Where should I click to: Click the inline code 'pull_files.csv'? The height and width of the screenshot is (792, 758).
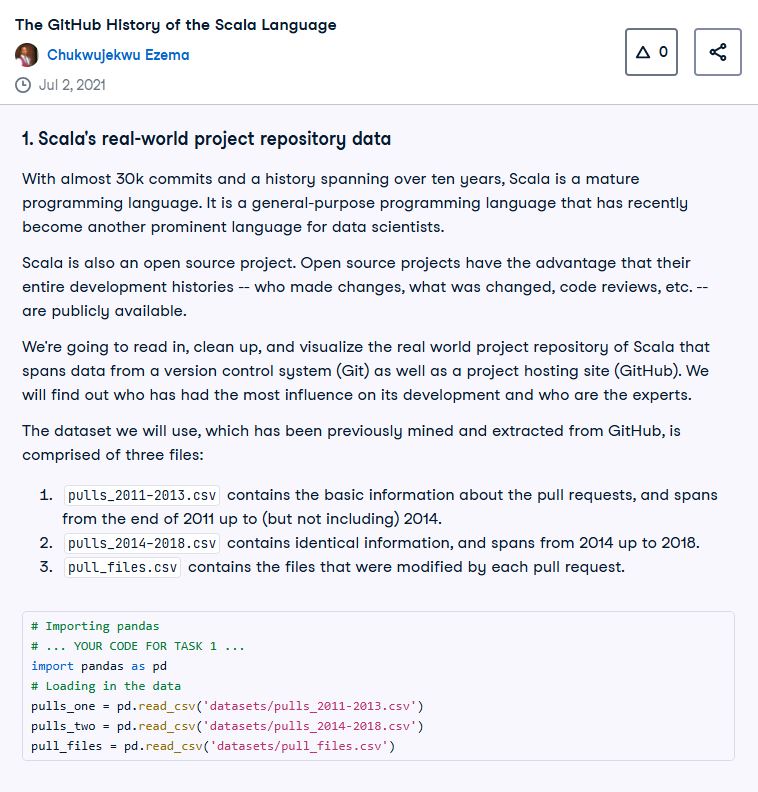[x=122, y=567]
